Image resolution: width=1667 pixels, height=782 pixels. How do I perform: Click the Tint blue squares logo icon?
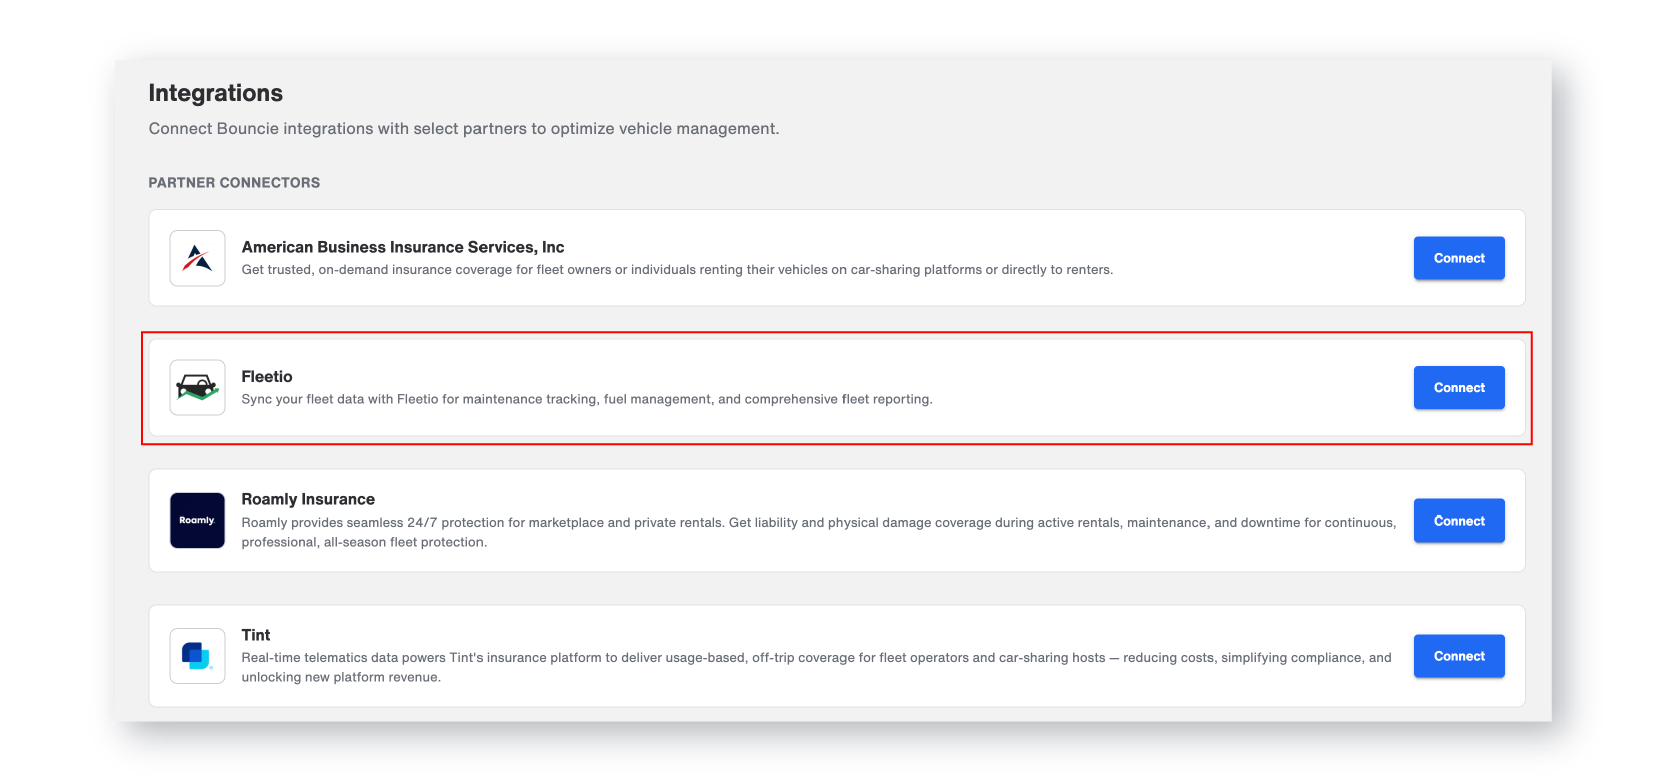(197, 656)
